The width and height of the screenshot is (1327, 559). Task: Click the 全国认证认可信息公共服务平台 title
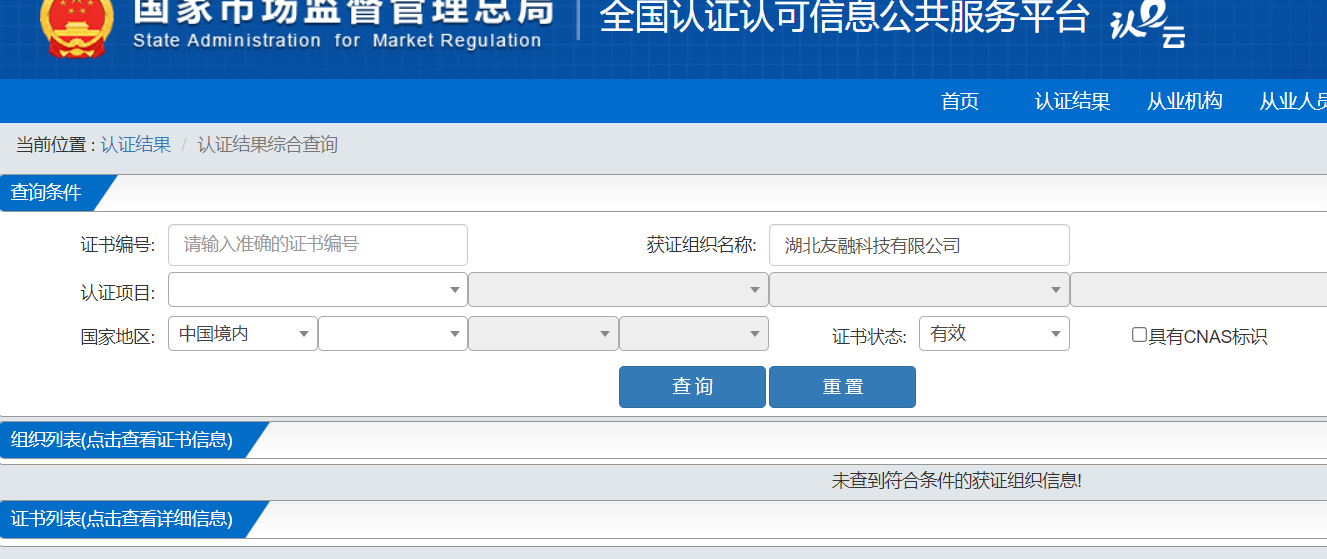tap(843, 16)
